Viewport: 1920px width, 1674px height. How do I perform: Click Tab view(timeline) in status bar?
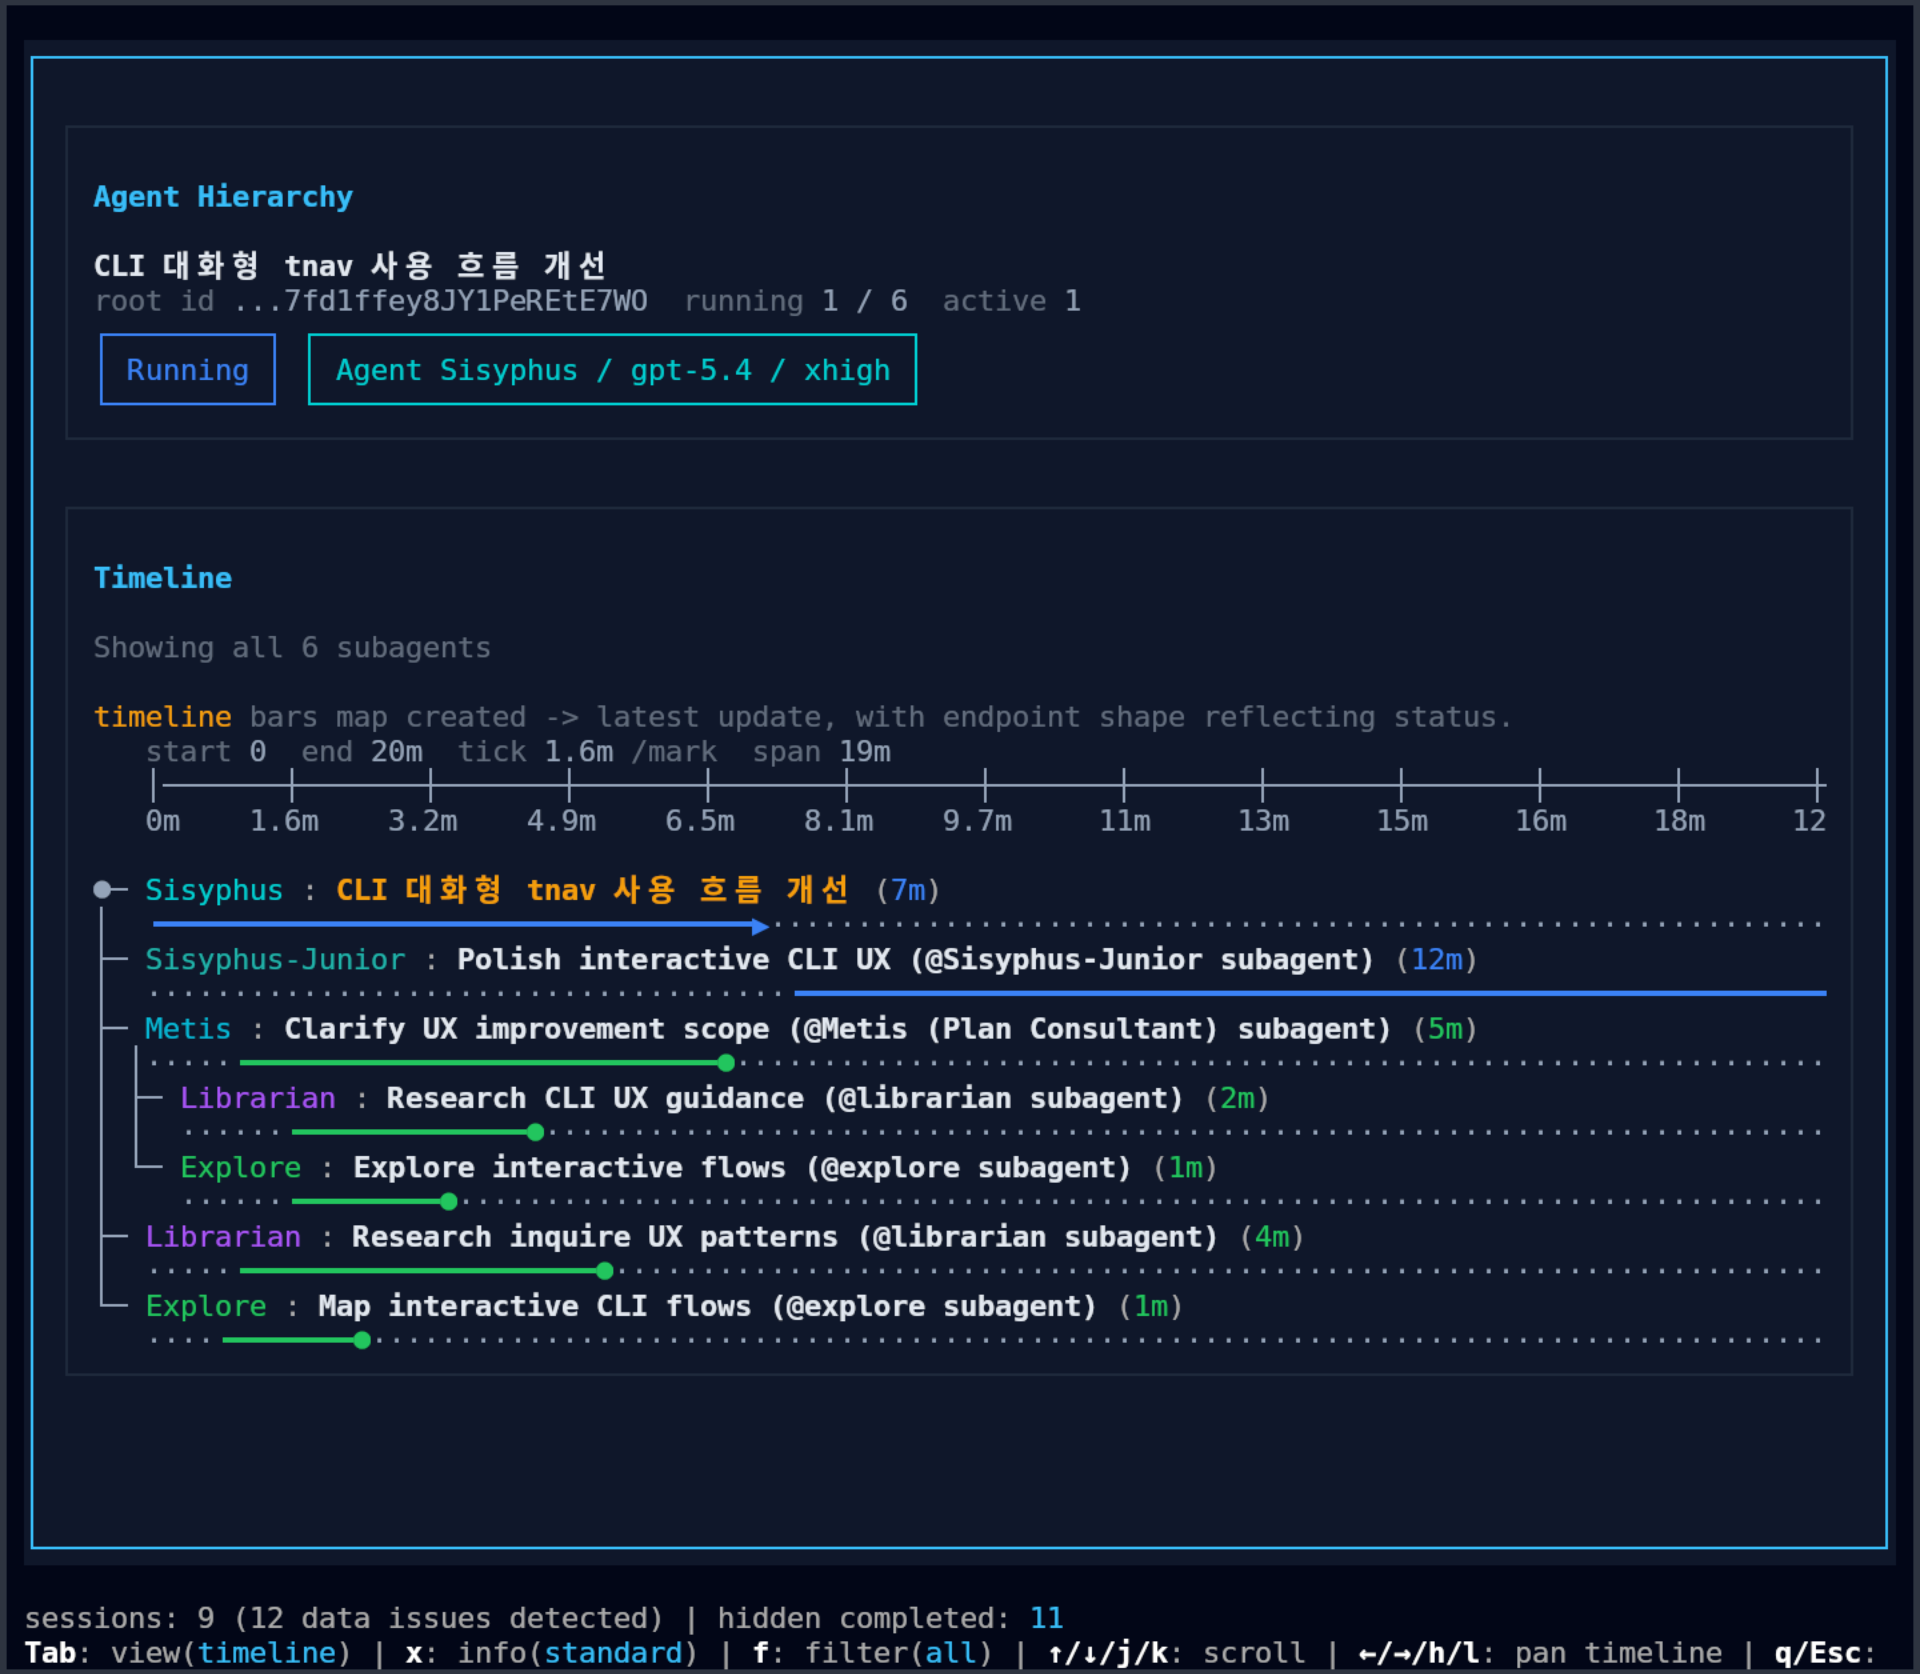point(188,1653)
